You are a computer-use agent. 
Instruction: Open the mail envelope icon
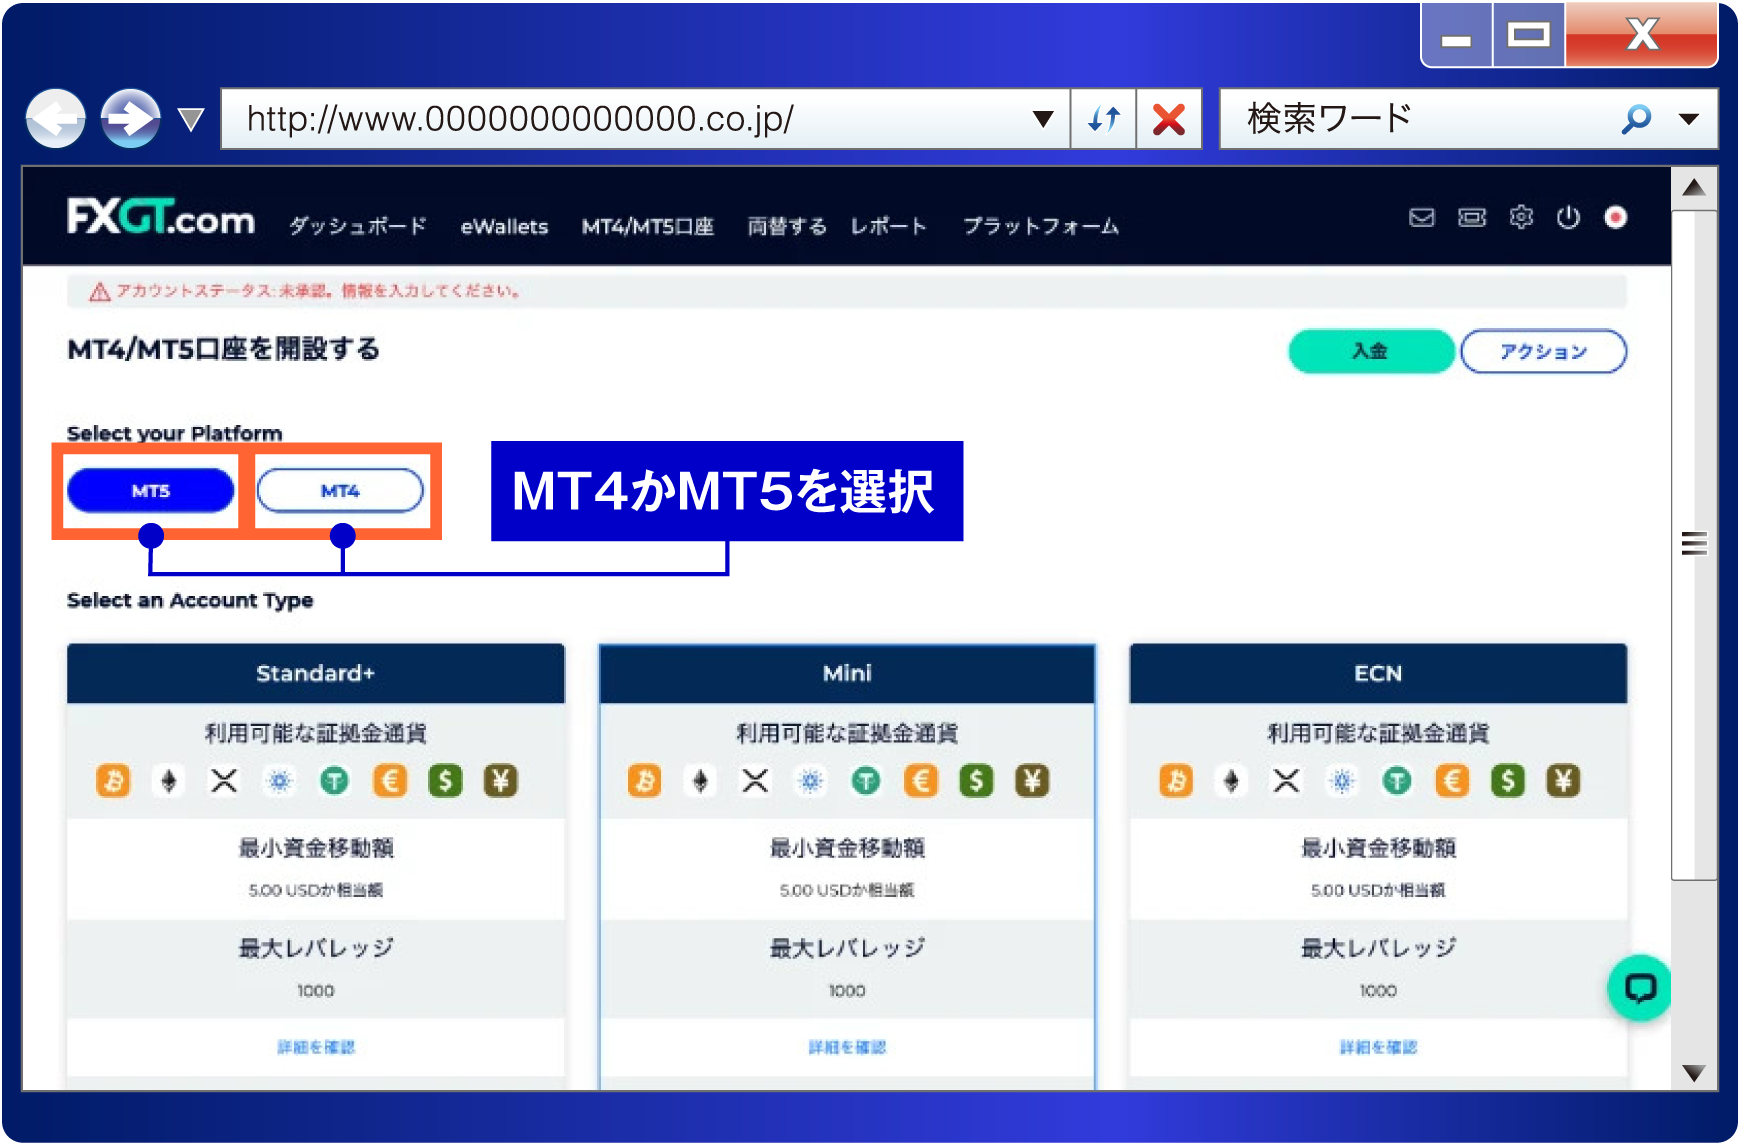1422,217
